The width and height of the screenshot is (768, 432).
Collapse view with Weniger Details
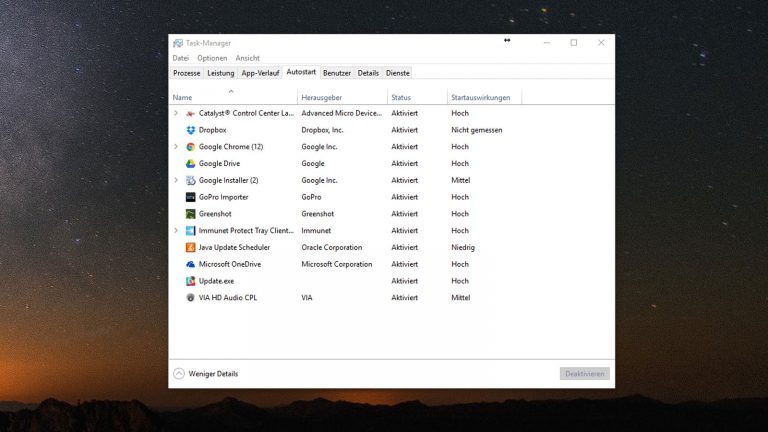pyautogui.click(x=205, y=374)
